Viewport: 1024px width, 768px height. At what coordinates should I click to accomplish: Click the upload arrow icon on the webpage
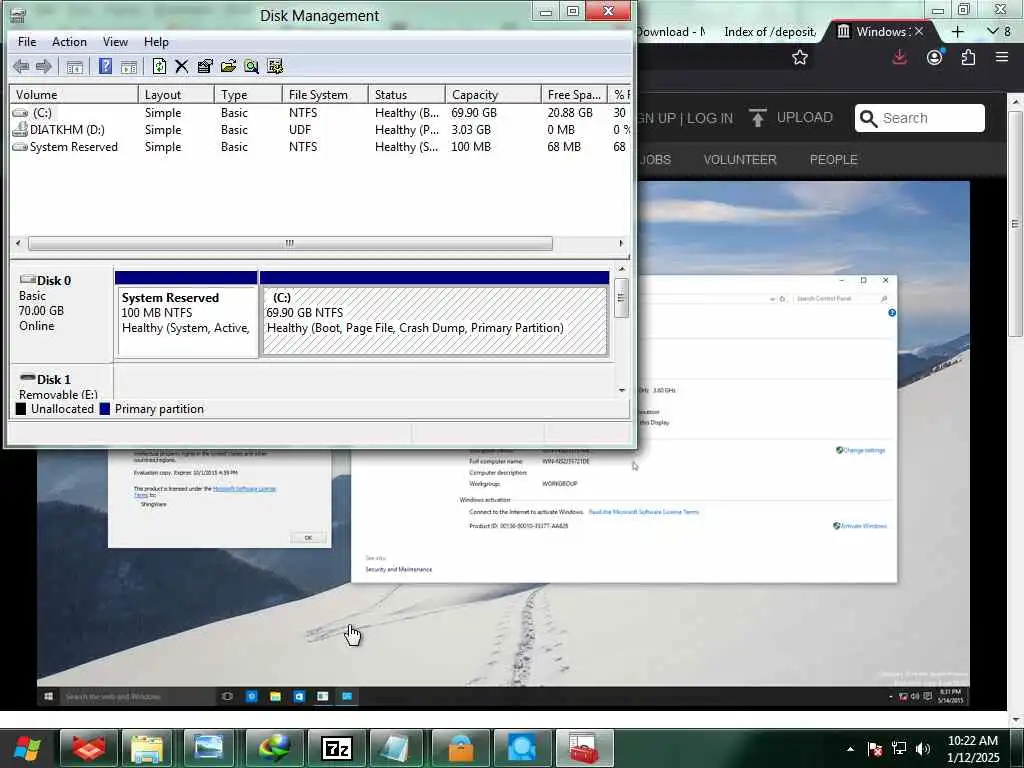758,118
